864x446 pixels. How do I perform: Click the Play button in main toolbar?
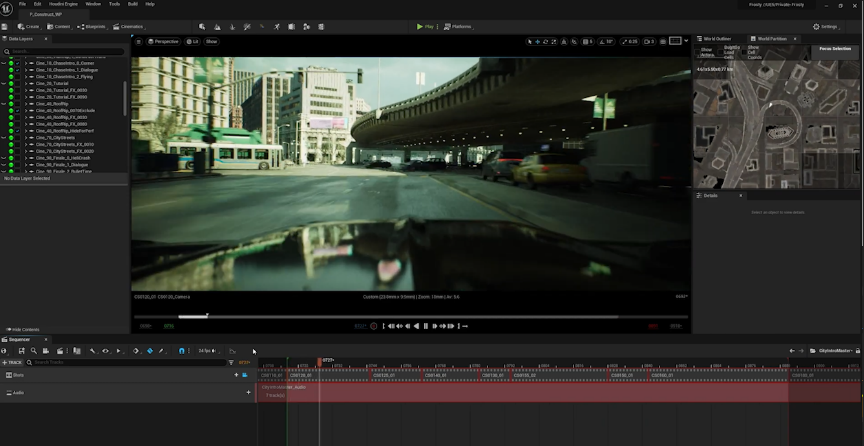[424, 26]
